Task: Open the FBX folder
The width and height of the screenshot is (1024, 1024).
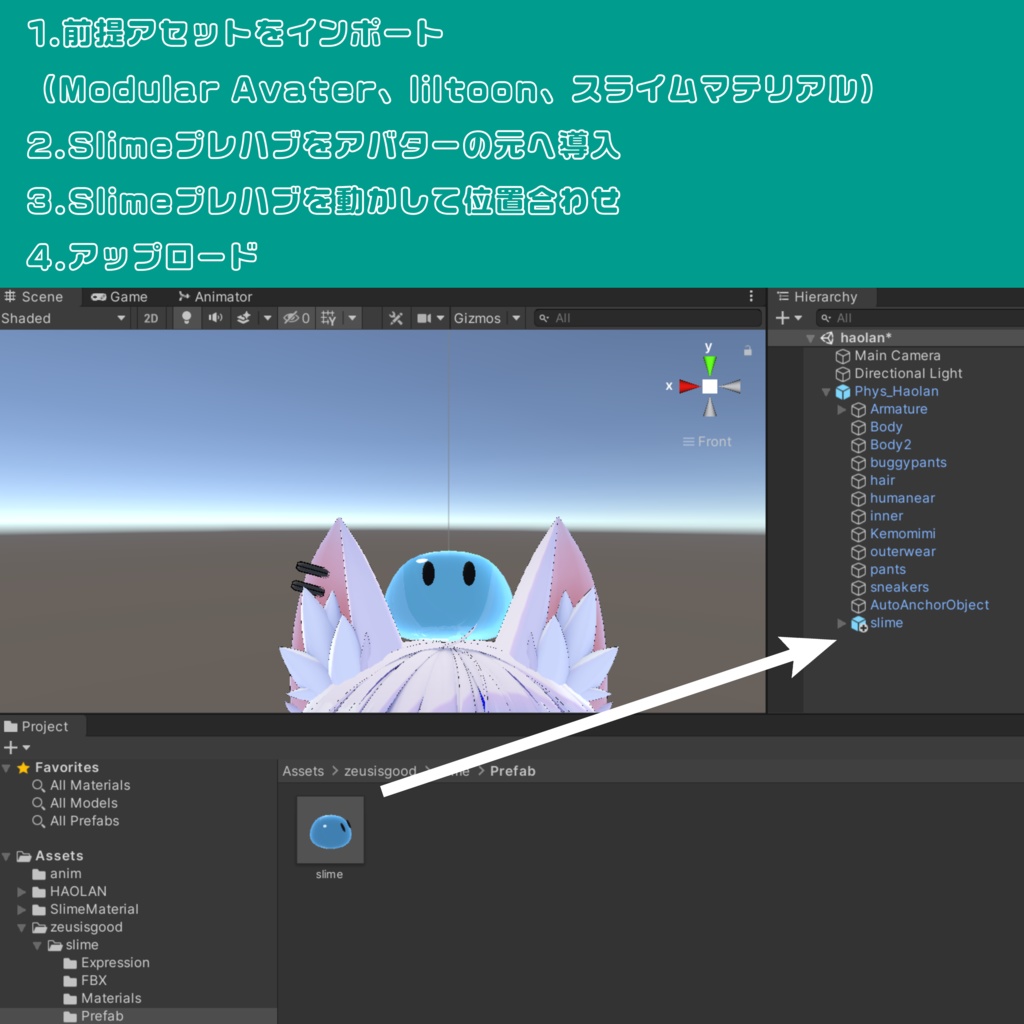Action: 85,980
